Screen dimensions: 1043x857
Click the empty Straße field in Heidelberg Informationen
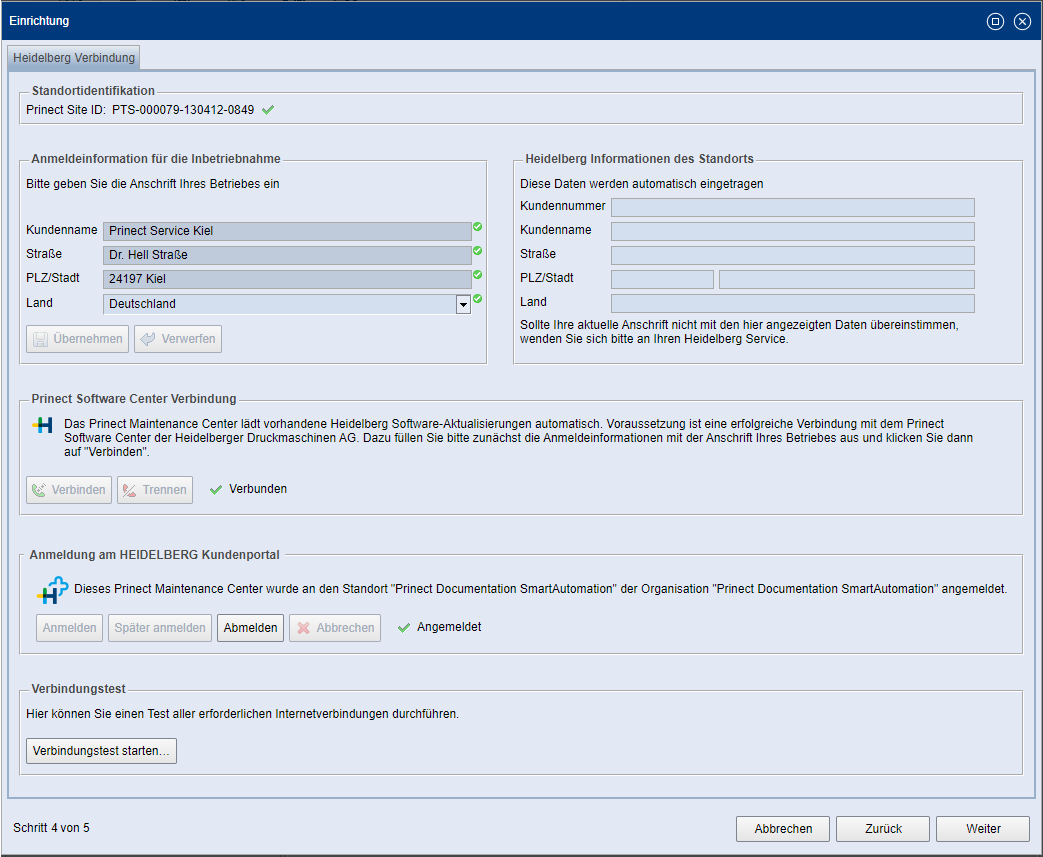tap(792, 255)
